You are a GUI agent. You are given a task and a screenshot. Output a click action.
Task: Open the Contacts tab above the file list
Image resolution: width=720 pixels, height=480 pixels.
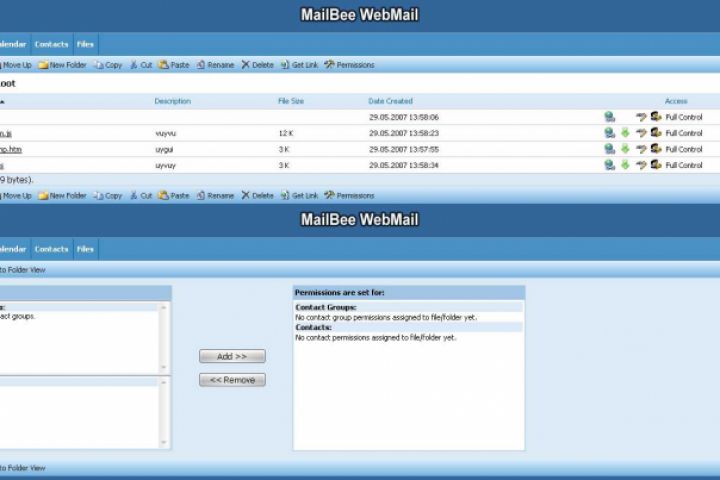coord(51,45)
